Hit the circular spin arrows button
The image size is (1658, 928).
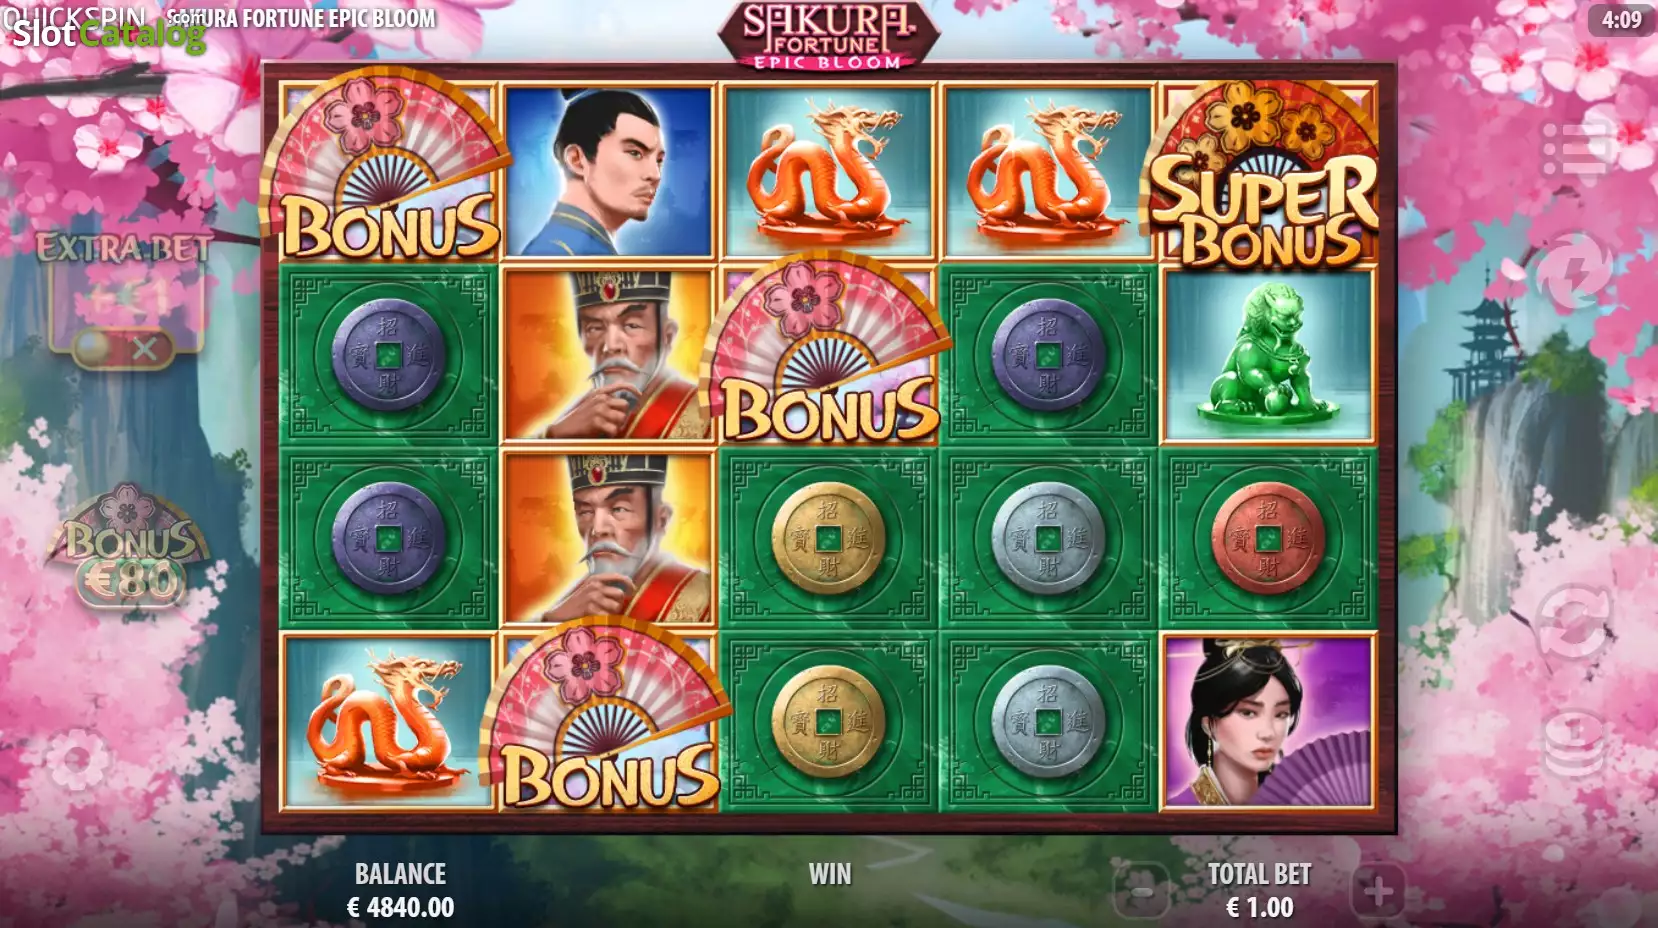pos(1574,620)
